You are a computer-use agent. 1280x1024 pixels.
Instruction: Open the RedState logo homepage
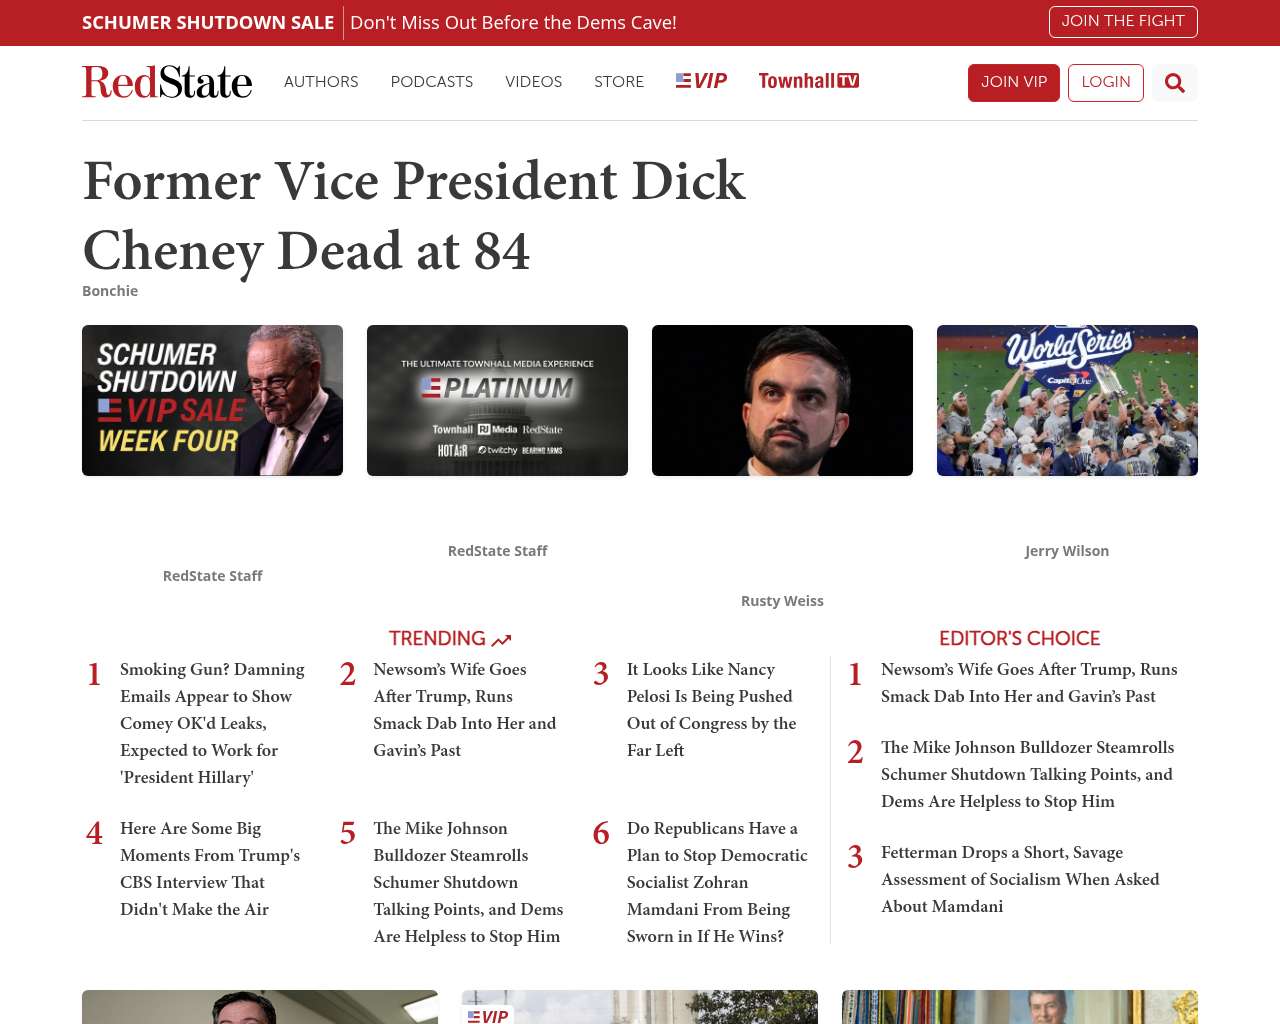pos(167,82)
